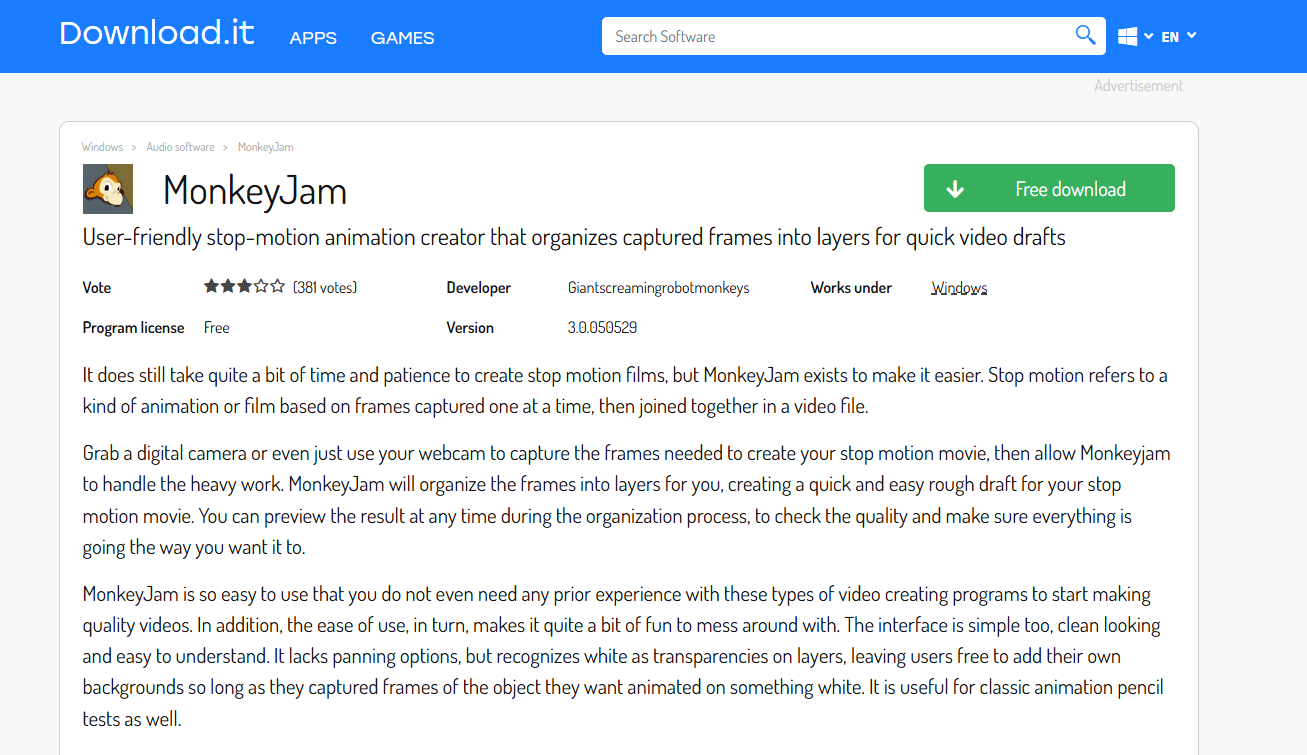
Task: Click the Works under label
Action: [x=851, y=288]
